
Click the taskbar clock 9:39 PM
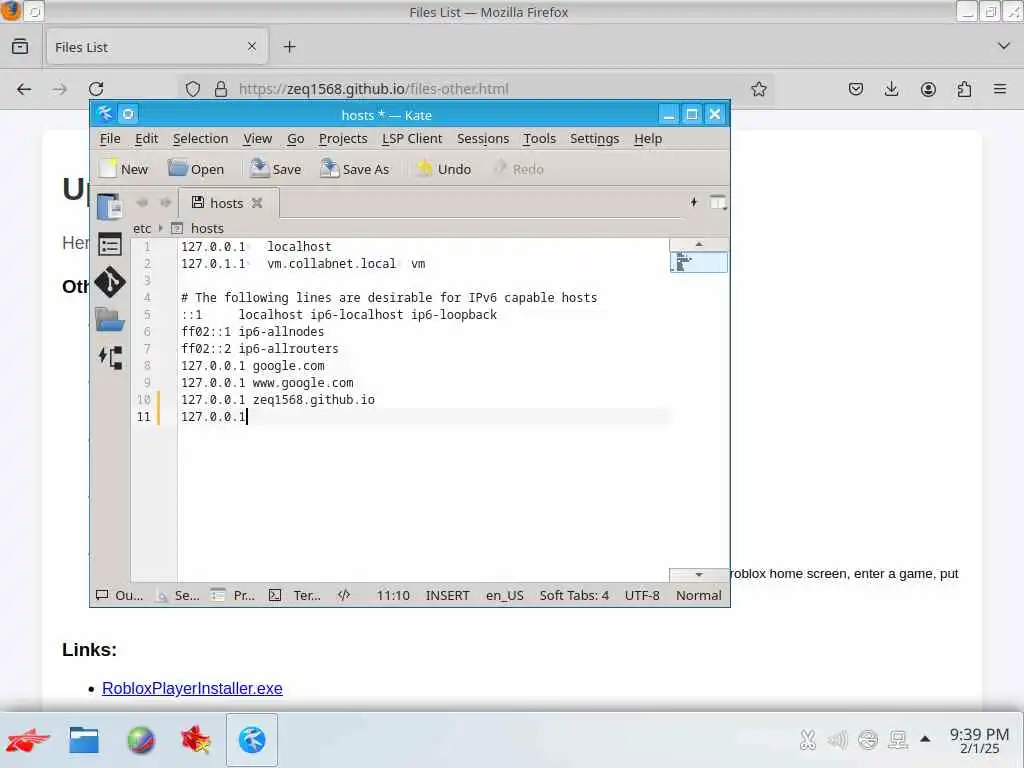979,741
